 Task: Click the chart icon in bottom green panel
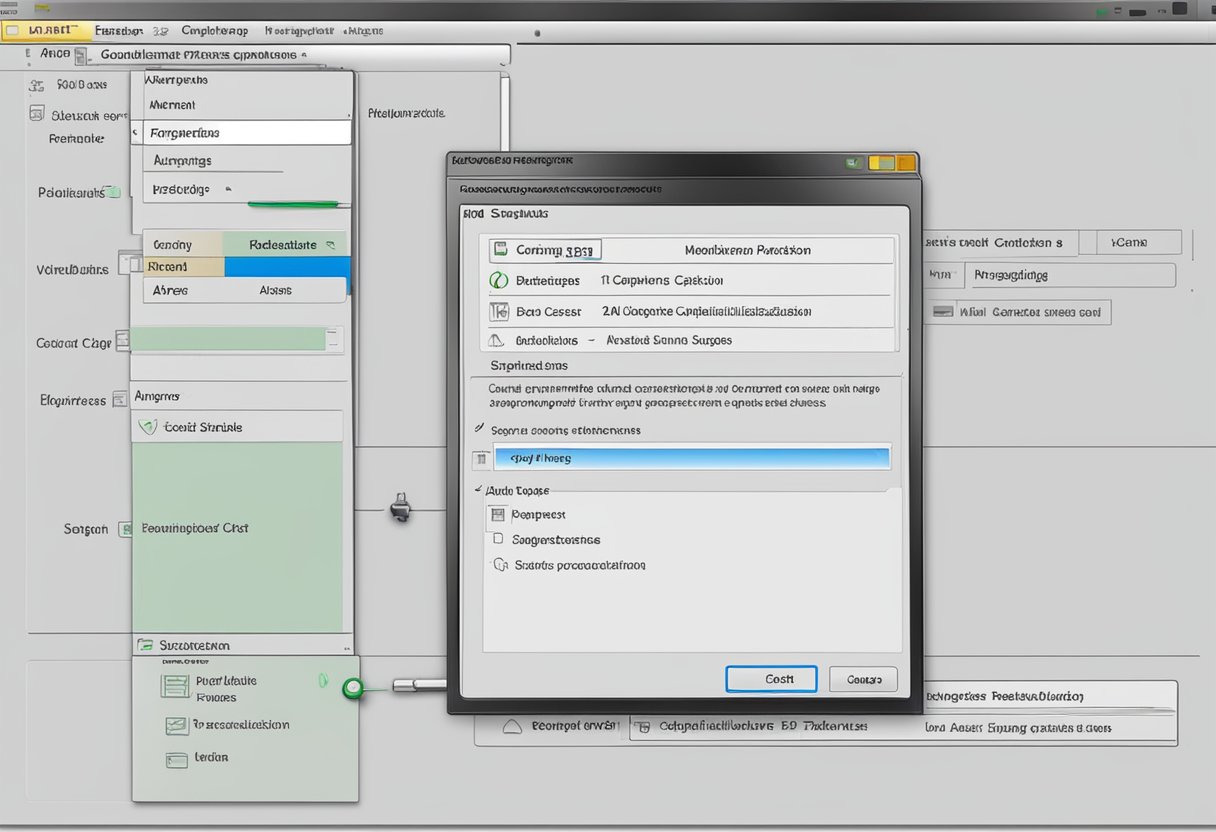pos(176,725)
